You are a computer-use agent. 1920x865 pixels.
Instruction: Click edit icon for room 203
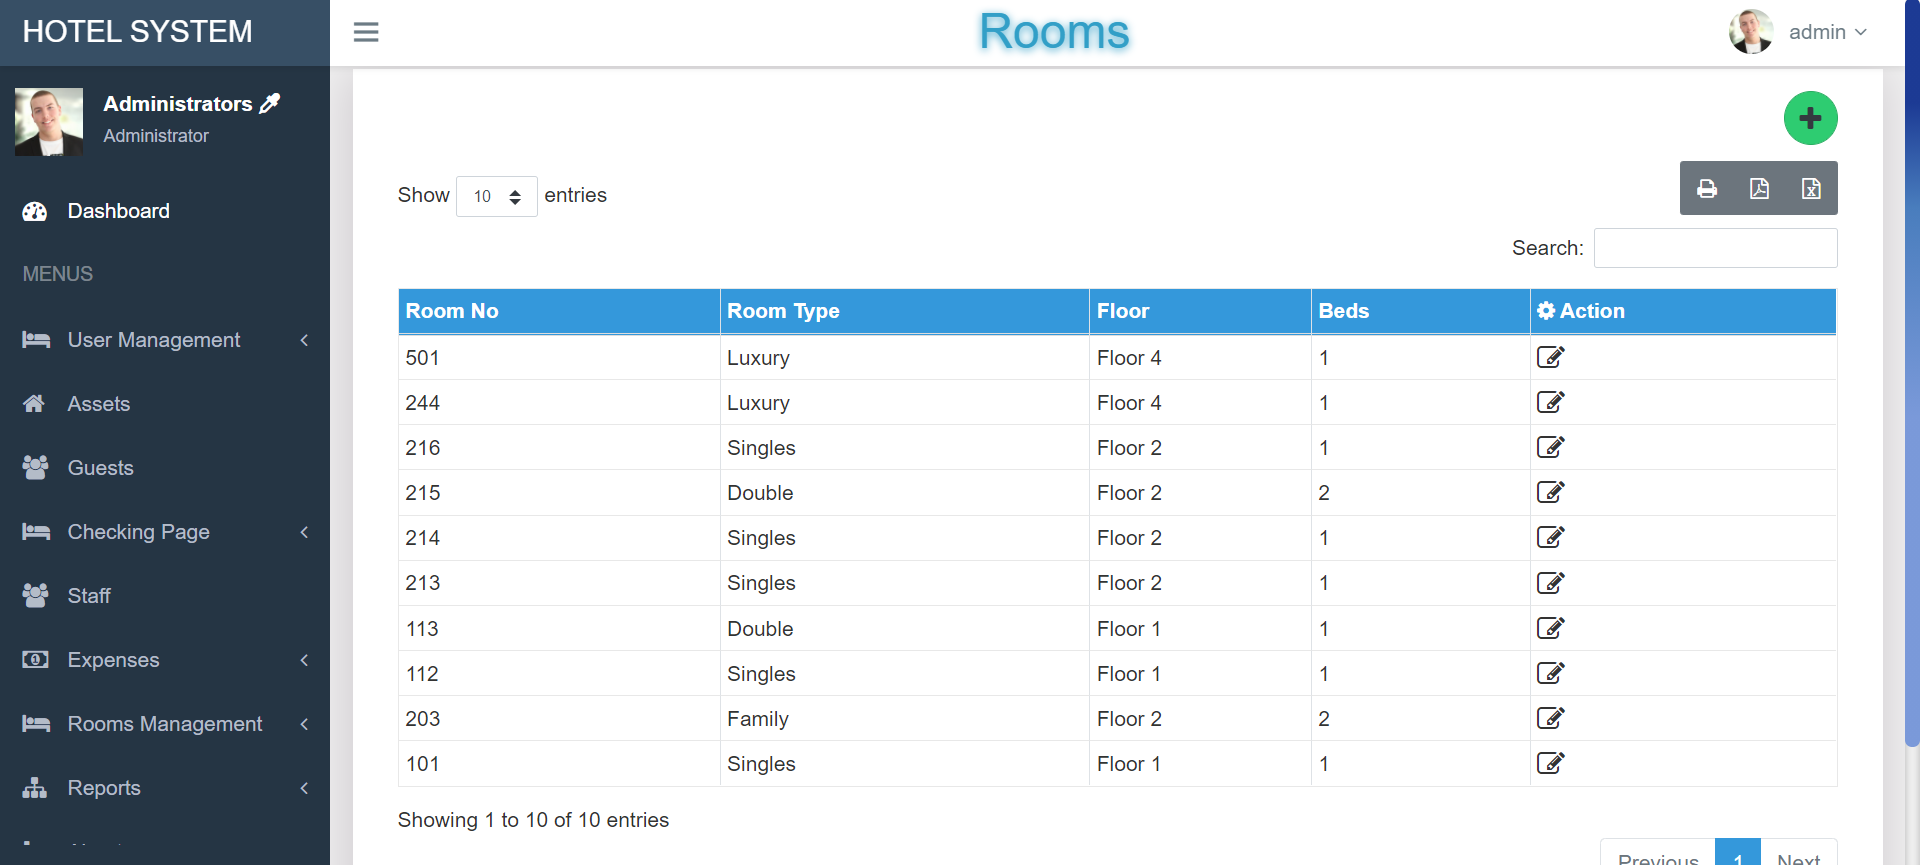coord(1550,718)
